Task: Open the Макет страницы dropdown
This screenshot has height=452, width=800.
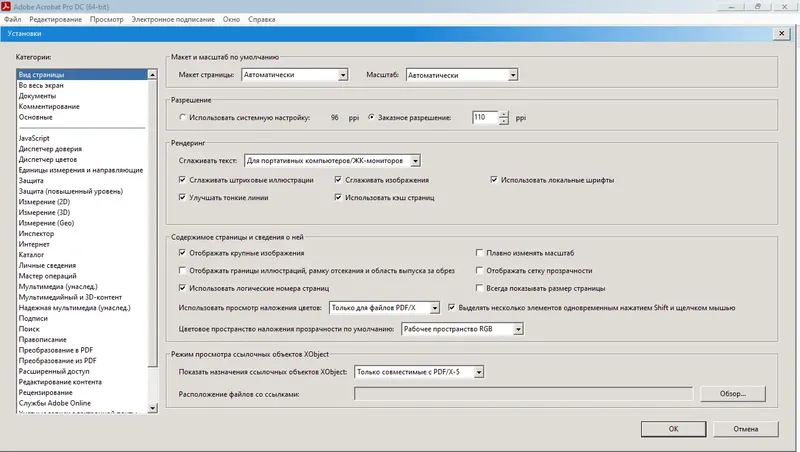Action: coord(294,75)
